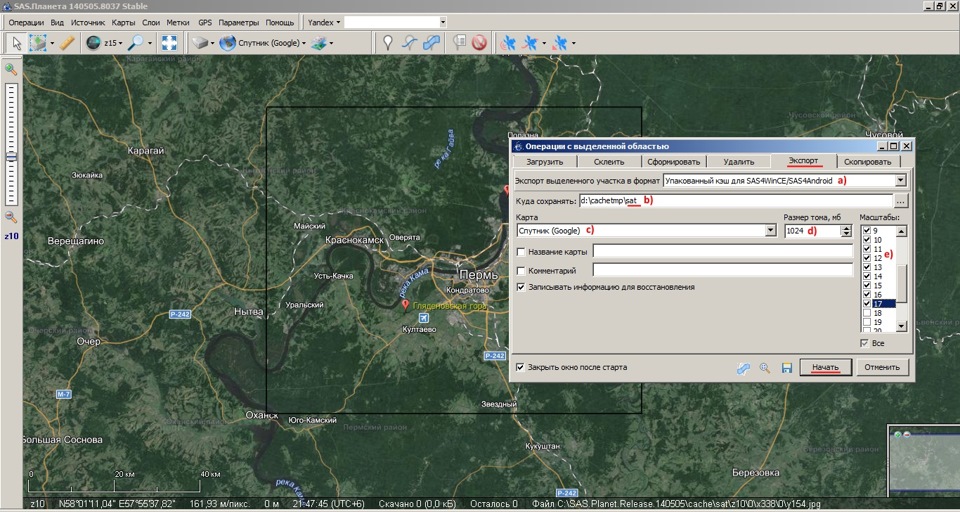Open the overlay layers icon in toolbar
Screen dimensions: 960x512
point(318,43)
